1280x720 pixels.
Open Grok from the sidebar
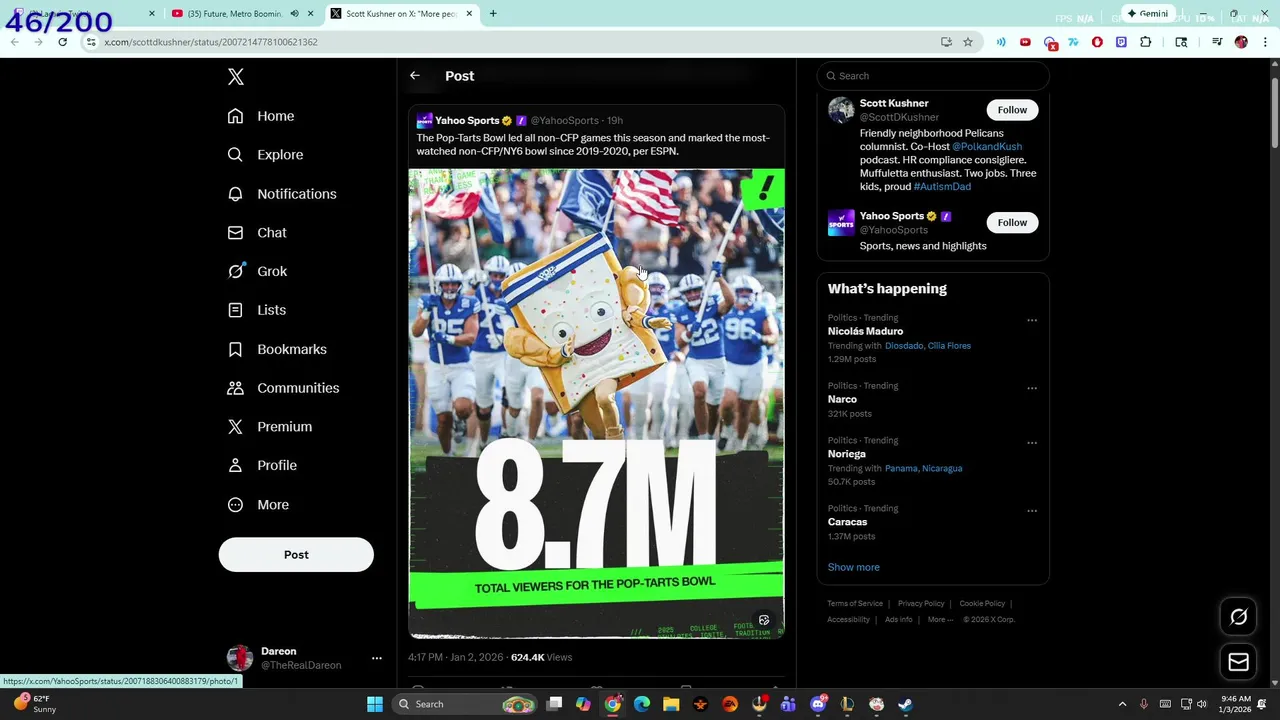257,271
